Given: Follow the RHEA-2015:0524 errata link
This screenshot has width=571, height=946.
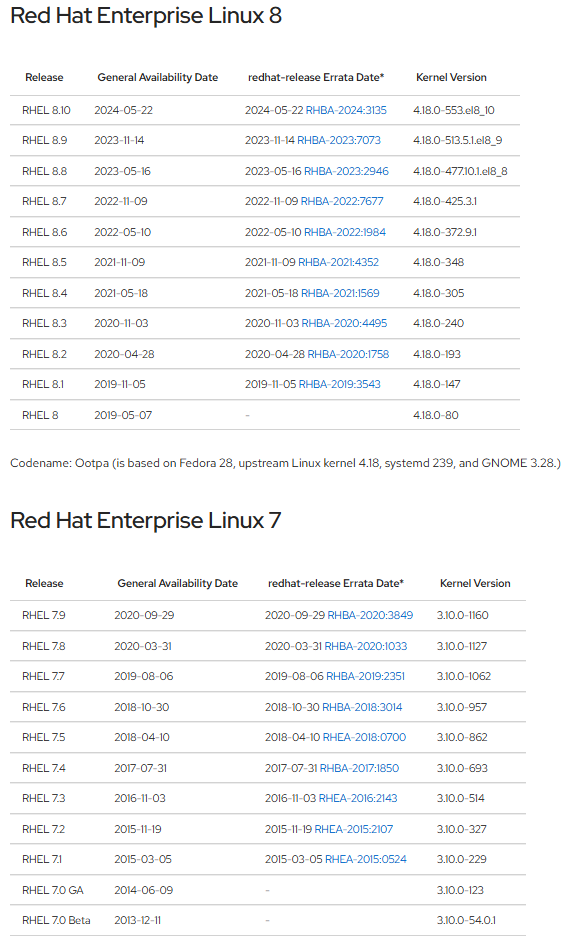Looking at the screenshot, I should pyautogui.click(x=366, y=859).
